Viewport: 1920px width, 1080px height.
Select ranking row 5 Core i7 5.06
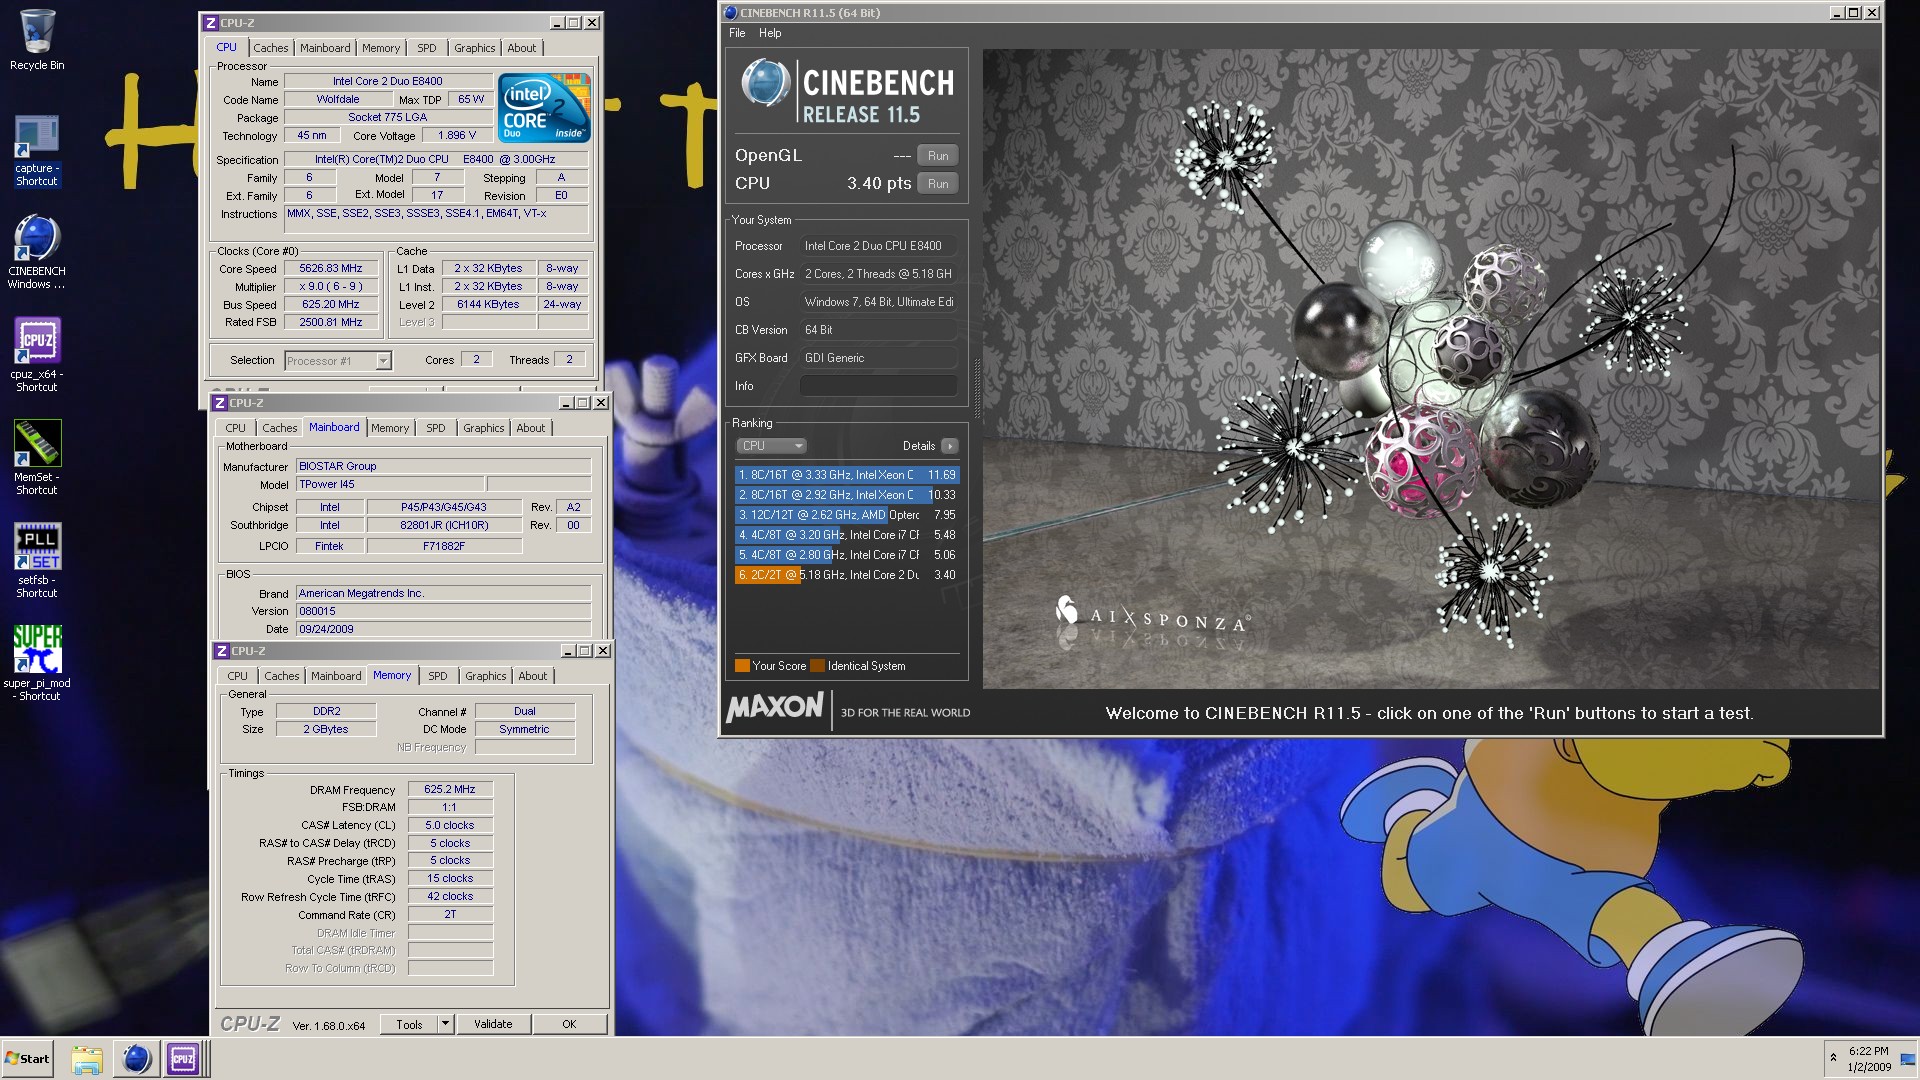847,555
